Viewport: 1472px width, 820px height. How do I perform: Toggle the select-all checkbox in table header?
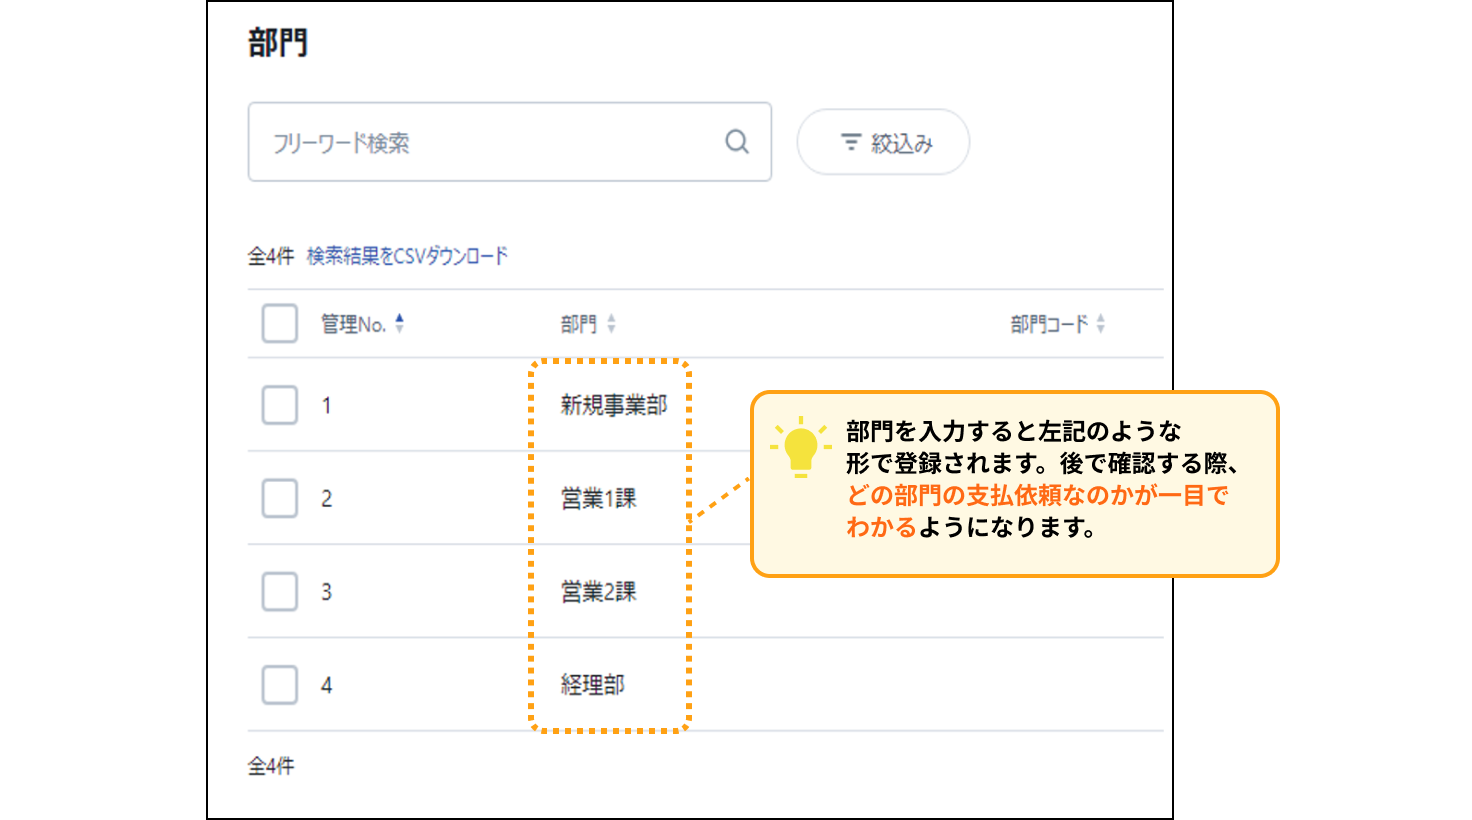[280, 324]
